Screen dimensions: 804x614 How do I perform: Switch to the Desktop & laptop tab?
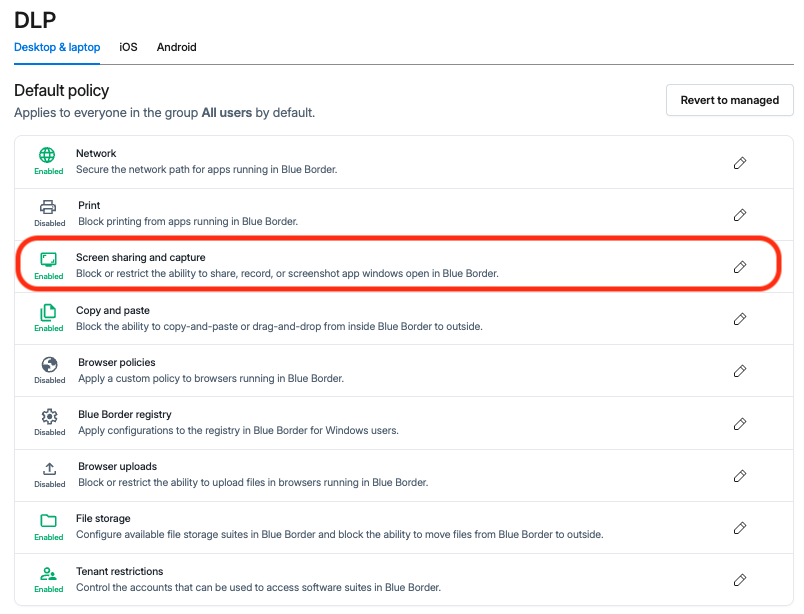point(57,47)
